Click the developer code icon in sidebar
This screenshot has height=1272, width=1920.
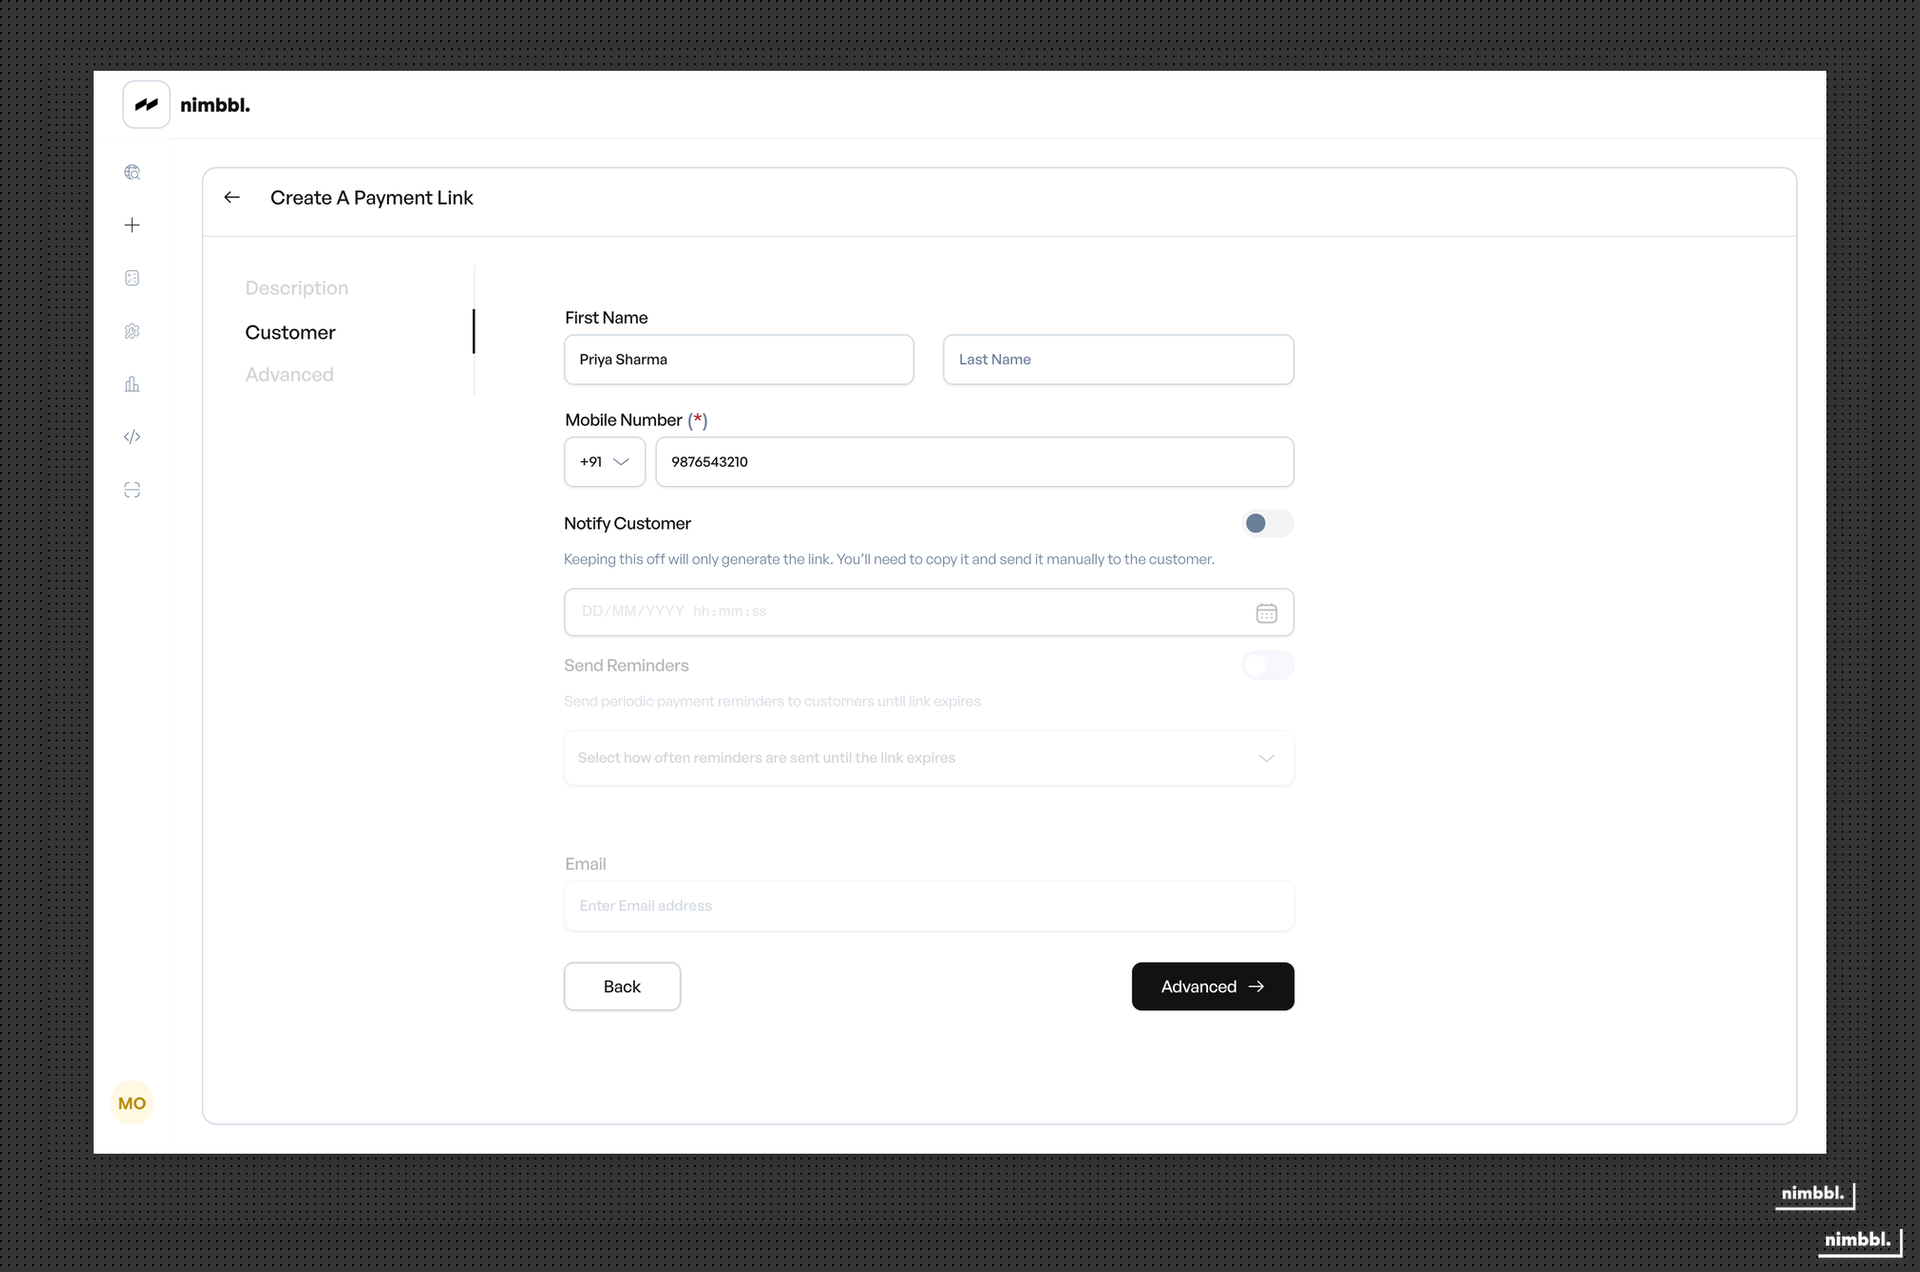click(131, 437)
